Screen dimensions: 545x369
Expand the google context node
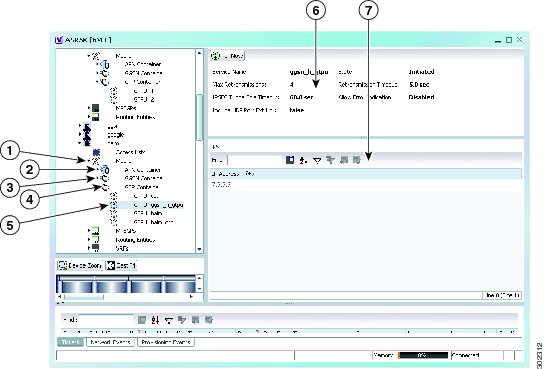coord(80,134)
